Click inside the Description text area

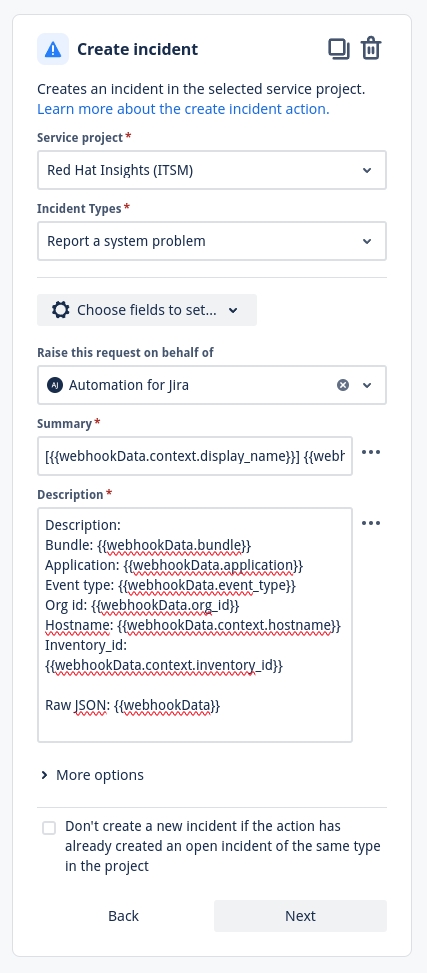click(x=195, y=625)
